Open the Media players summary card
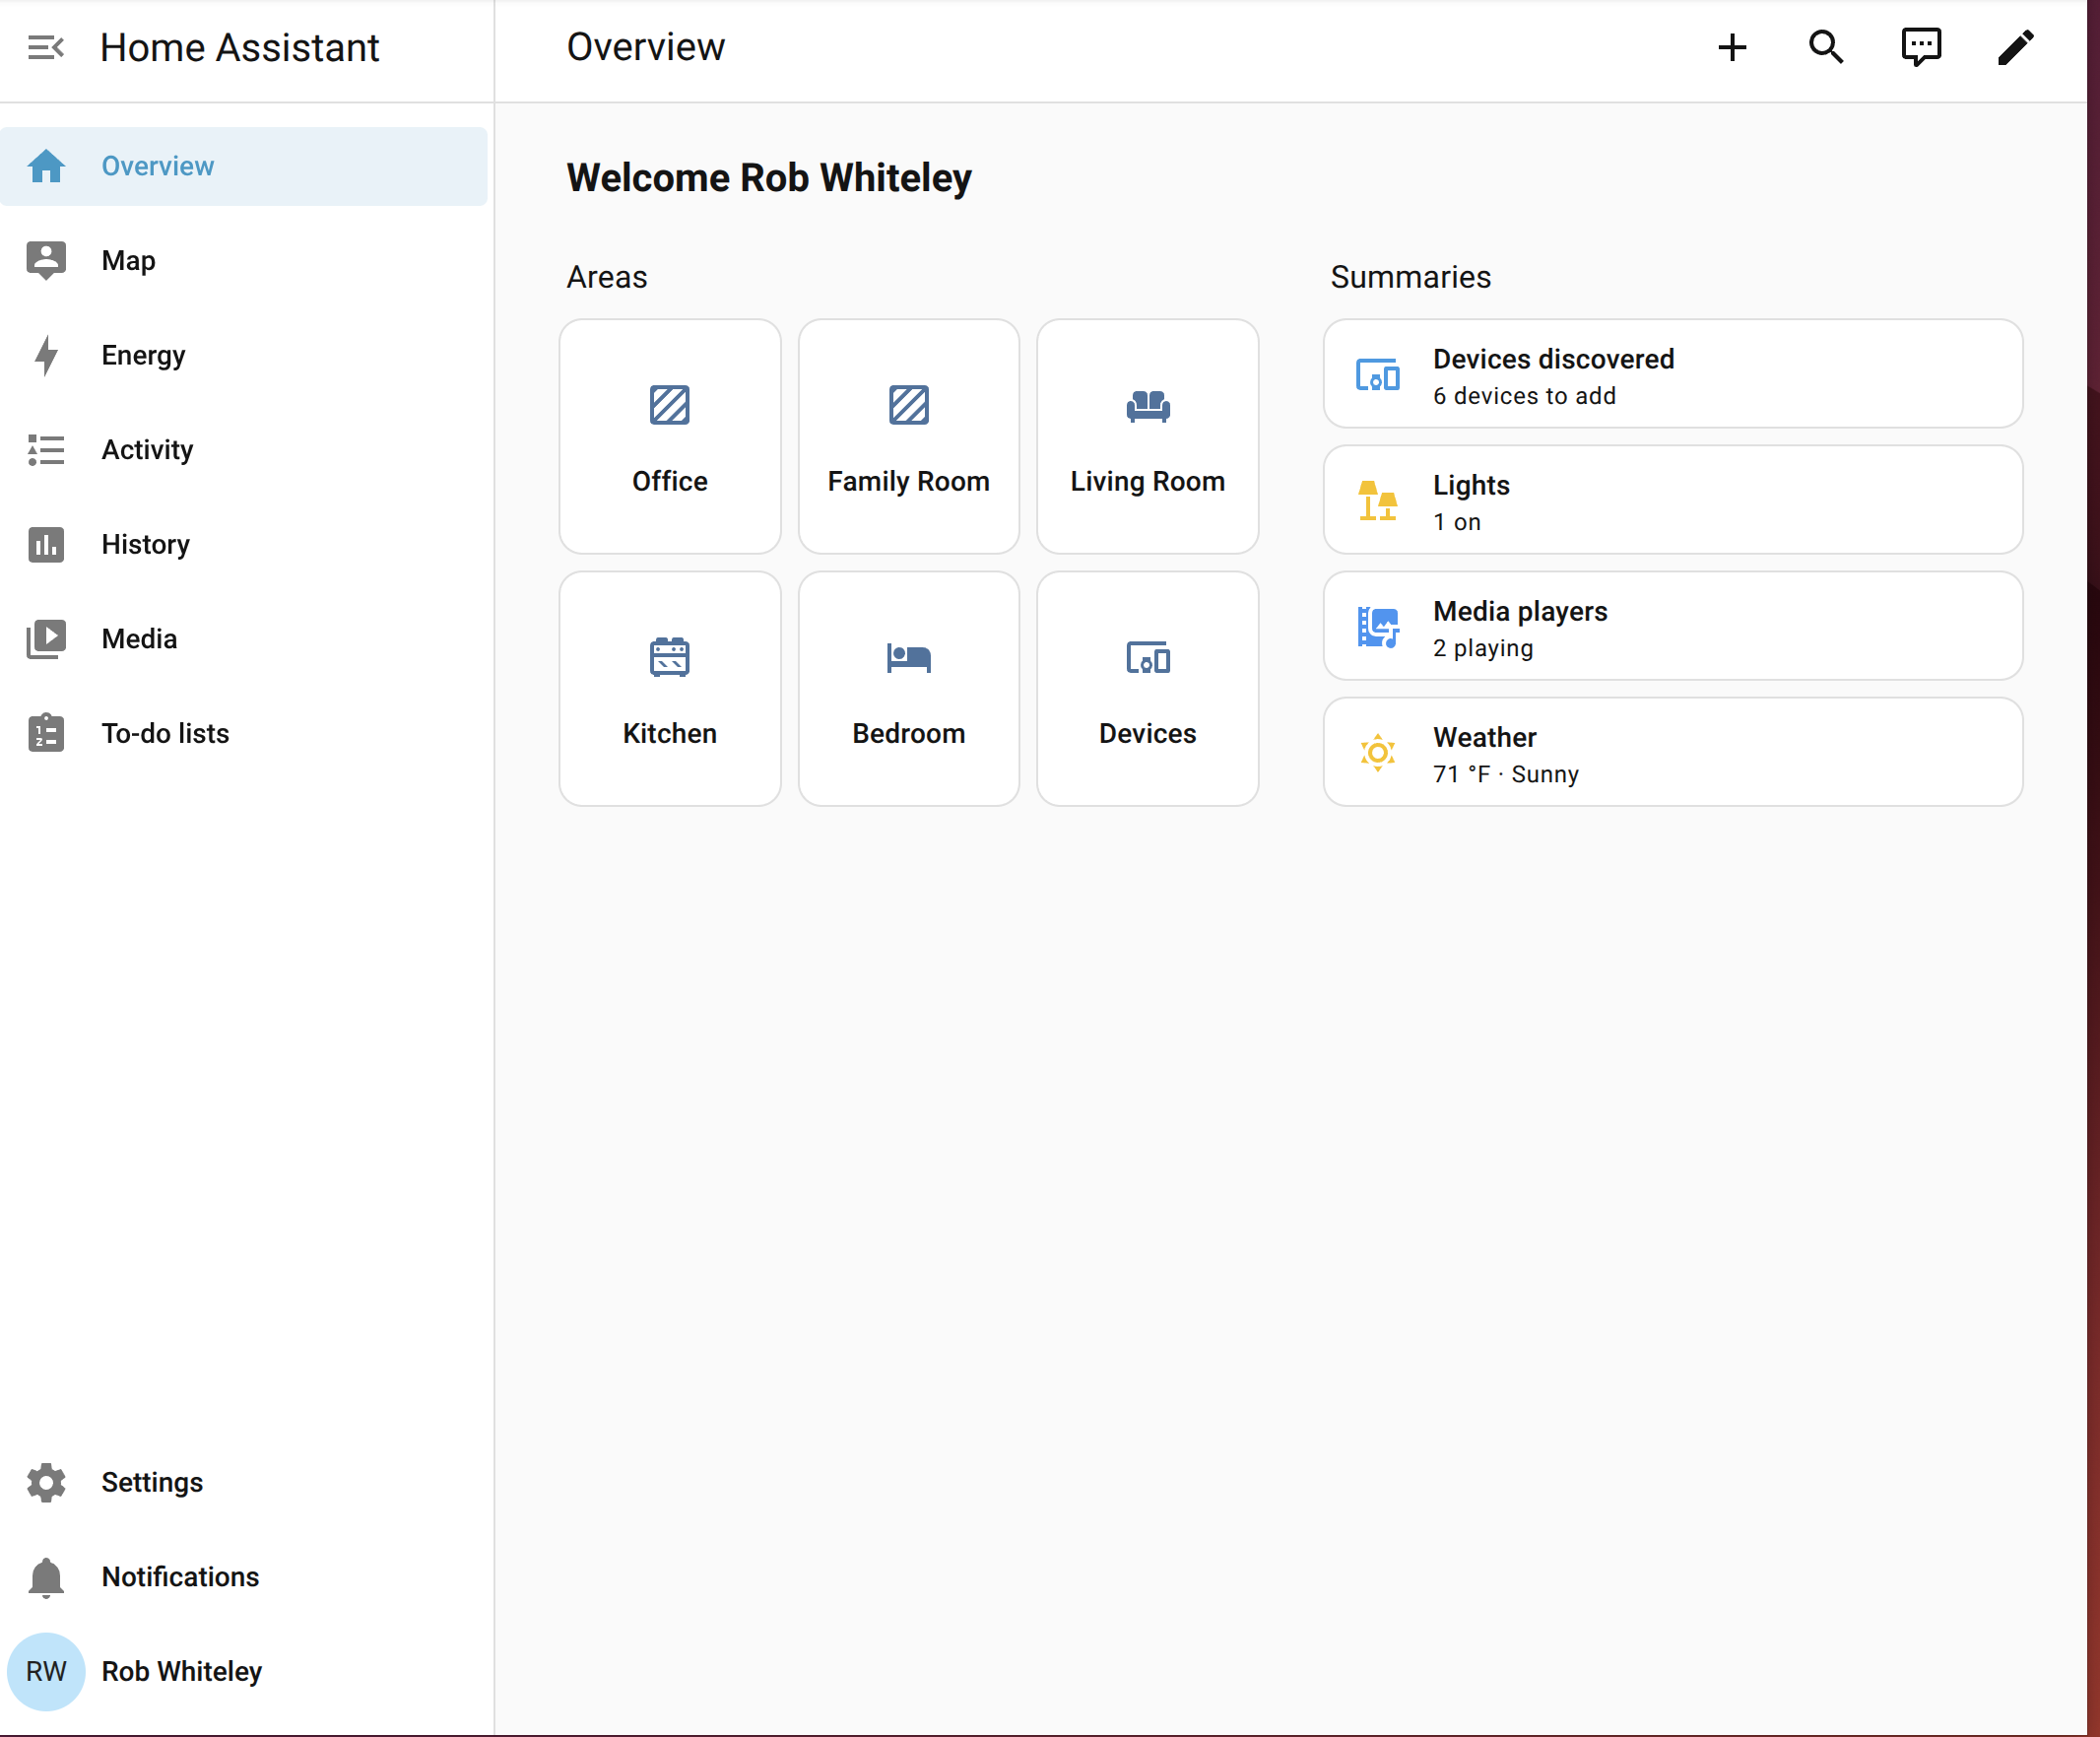Viewport: 2100px width, 1737px height. click(x=1672, y=626)
